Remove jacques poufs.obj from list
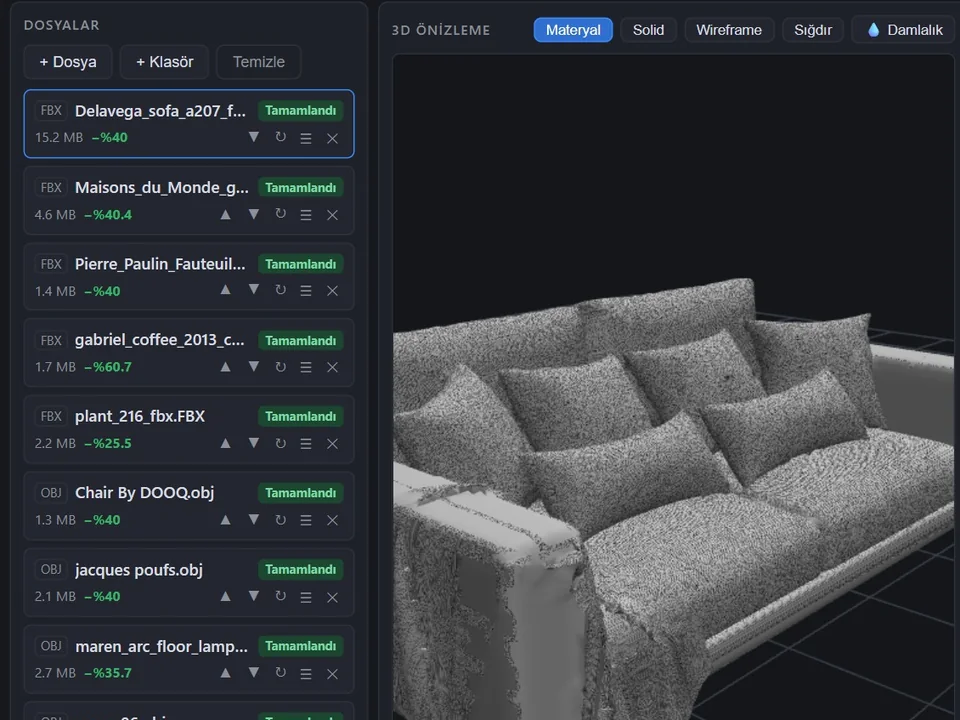The height and width of the screenshot is (720, 960). (332, 597)
